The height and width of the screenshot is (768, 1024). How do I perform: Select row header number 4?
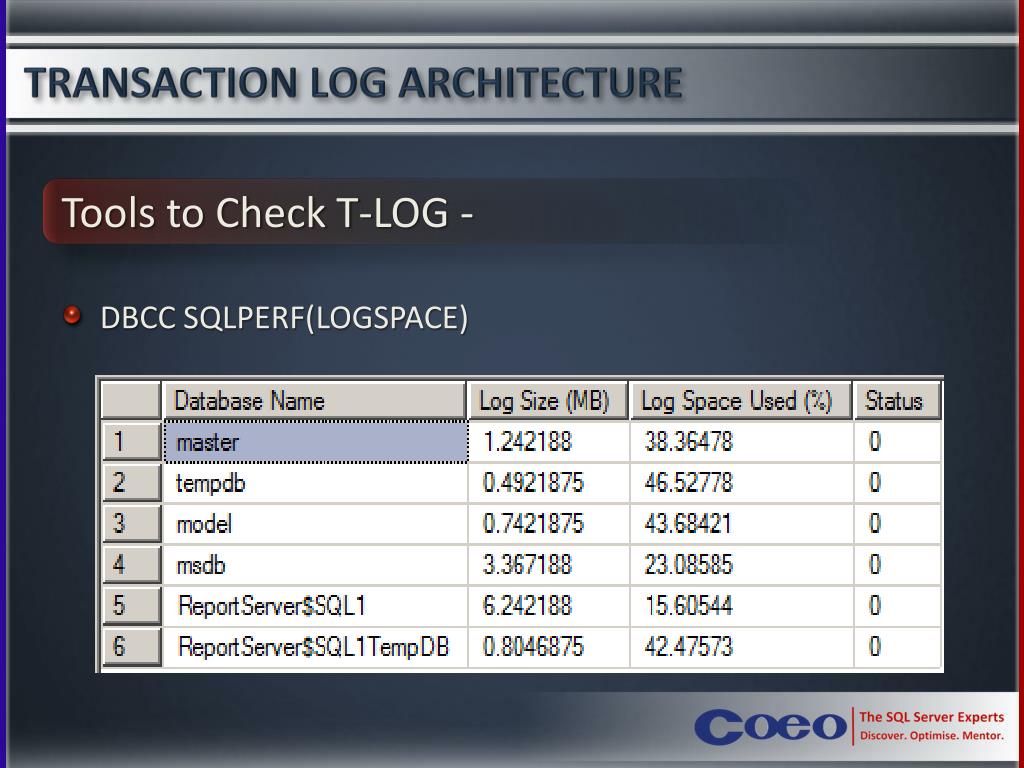[x=132, y=565]
